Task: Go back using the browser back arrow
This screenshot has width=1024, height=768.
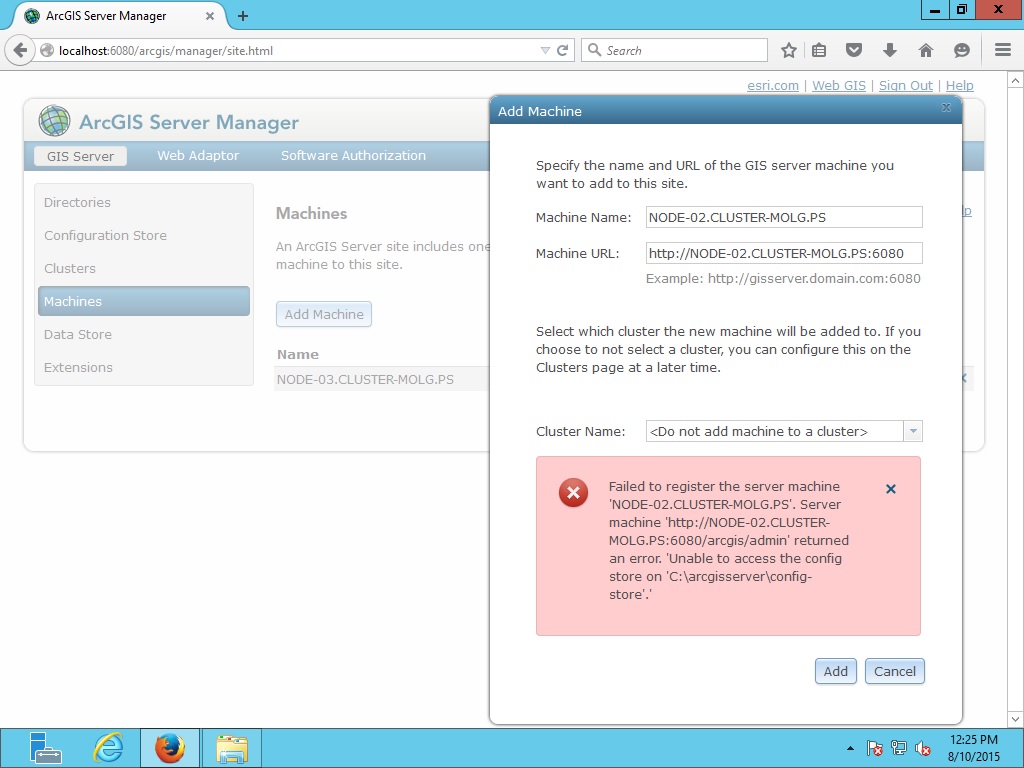Action: [x=20, y=50]
